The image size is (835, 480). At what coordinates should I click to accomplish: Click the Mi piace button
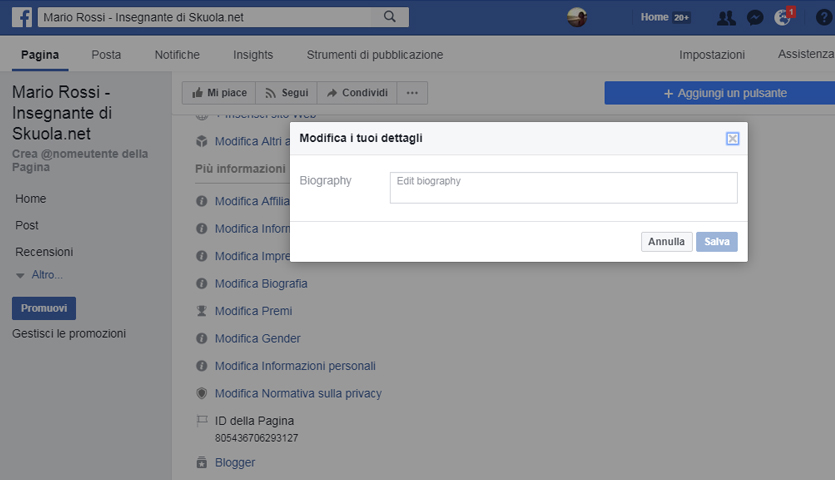point(219,93)
